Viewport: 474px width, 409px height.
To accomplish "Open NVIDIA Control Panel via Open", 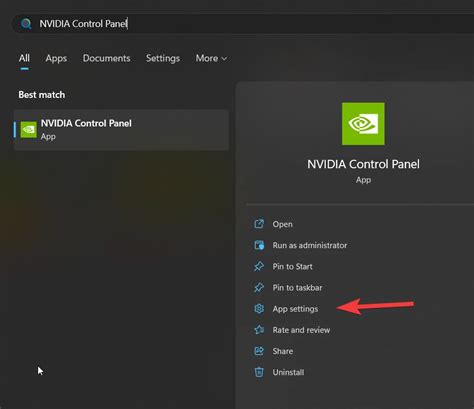I will pos(282,224).
